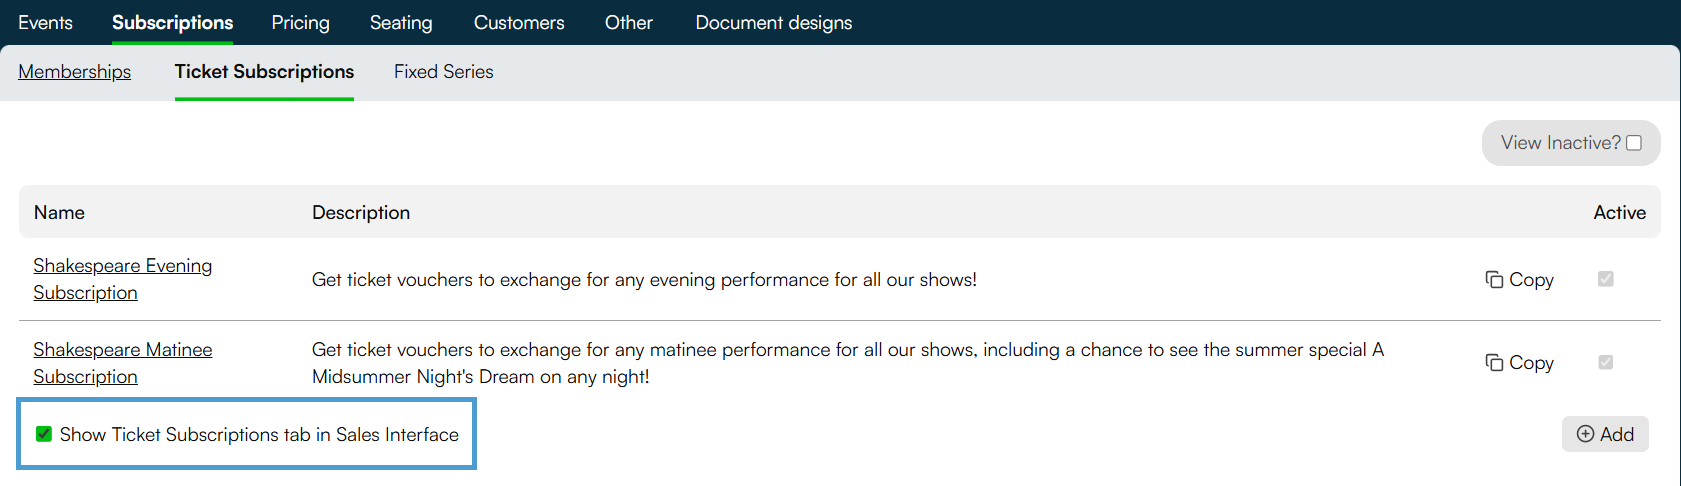Open the Fixed Series sub-tab
The image size is (1681, 486).
click(444, 71)
